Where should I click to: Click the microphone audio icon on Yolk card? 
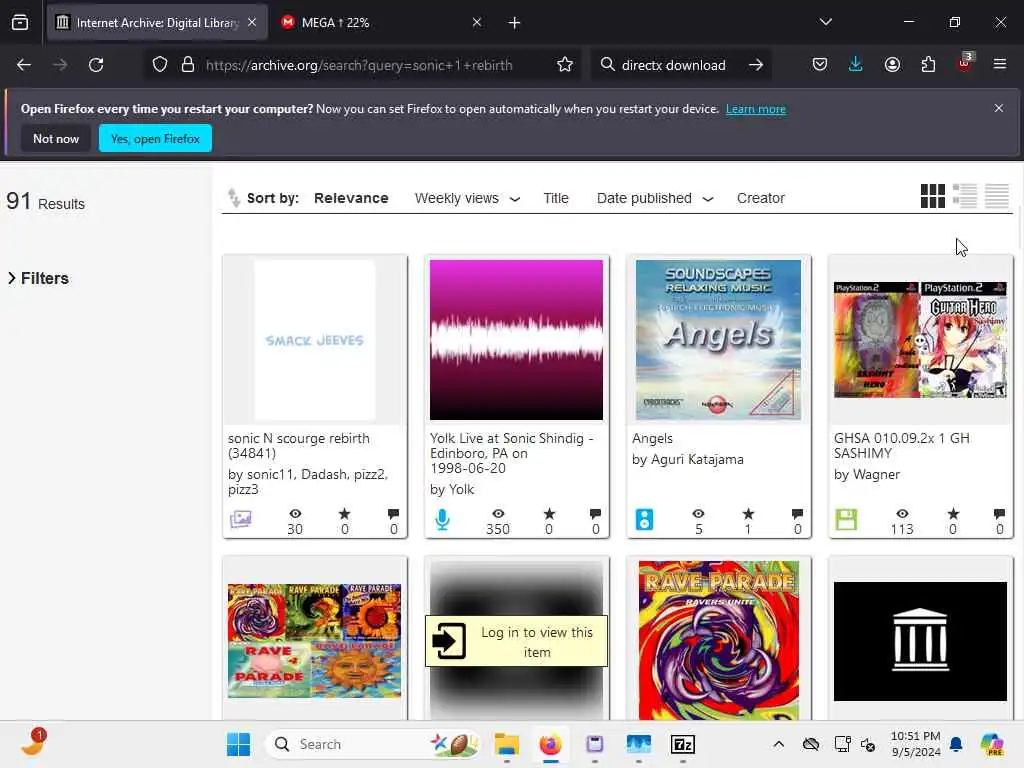pos(442,520)
